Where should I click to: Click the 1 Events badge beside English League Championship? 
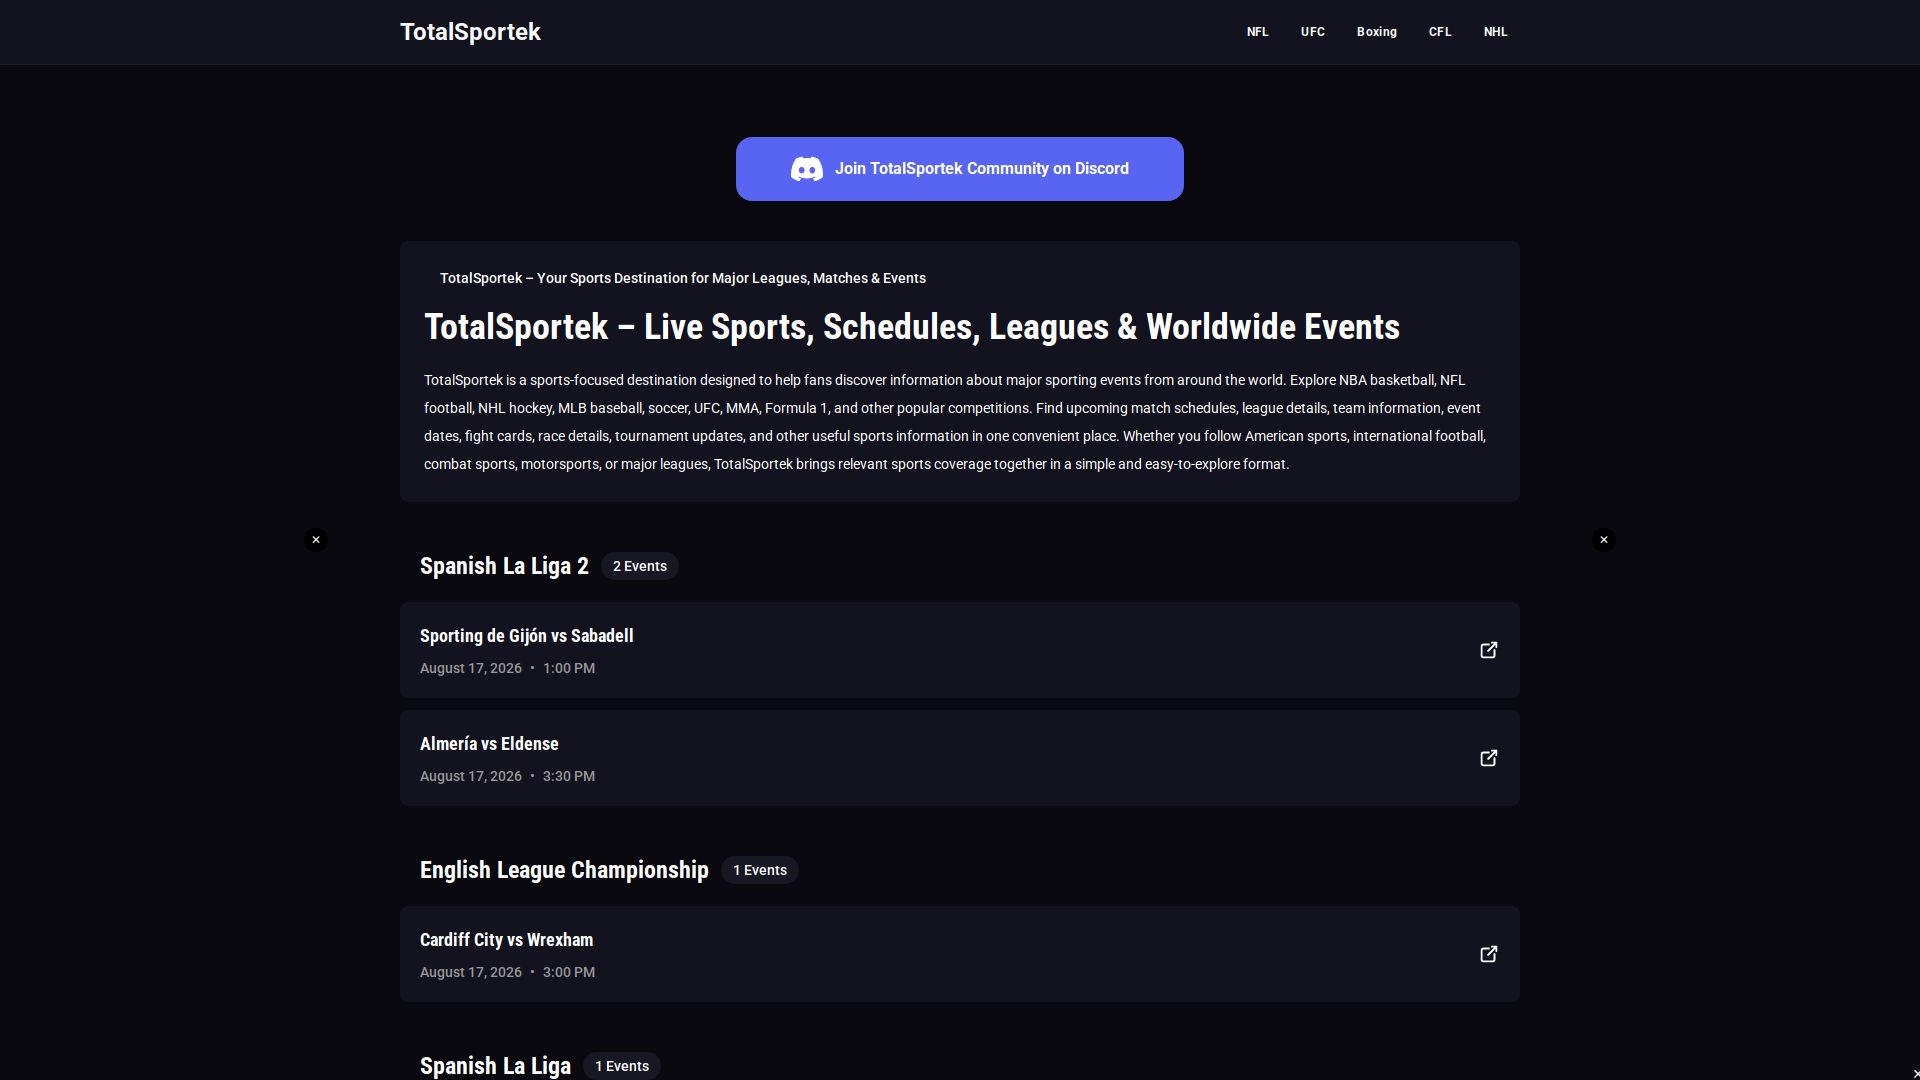760,870
